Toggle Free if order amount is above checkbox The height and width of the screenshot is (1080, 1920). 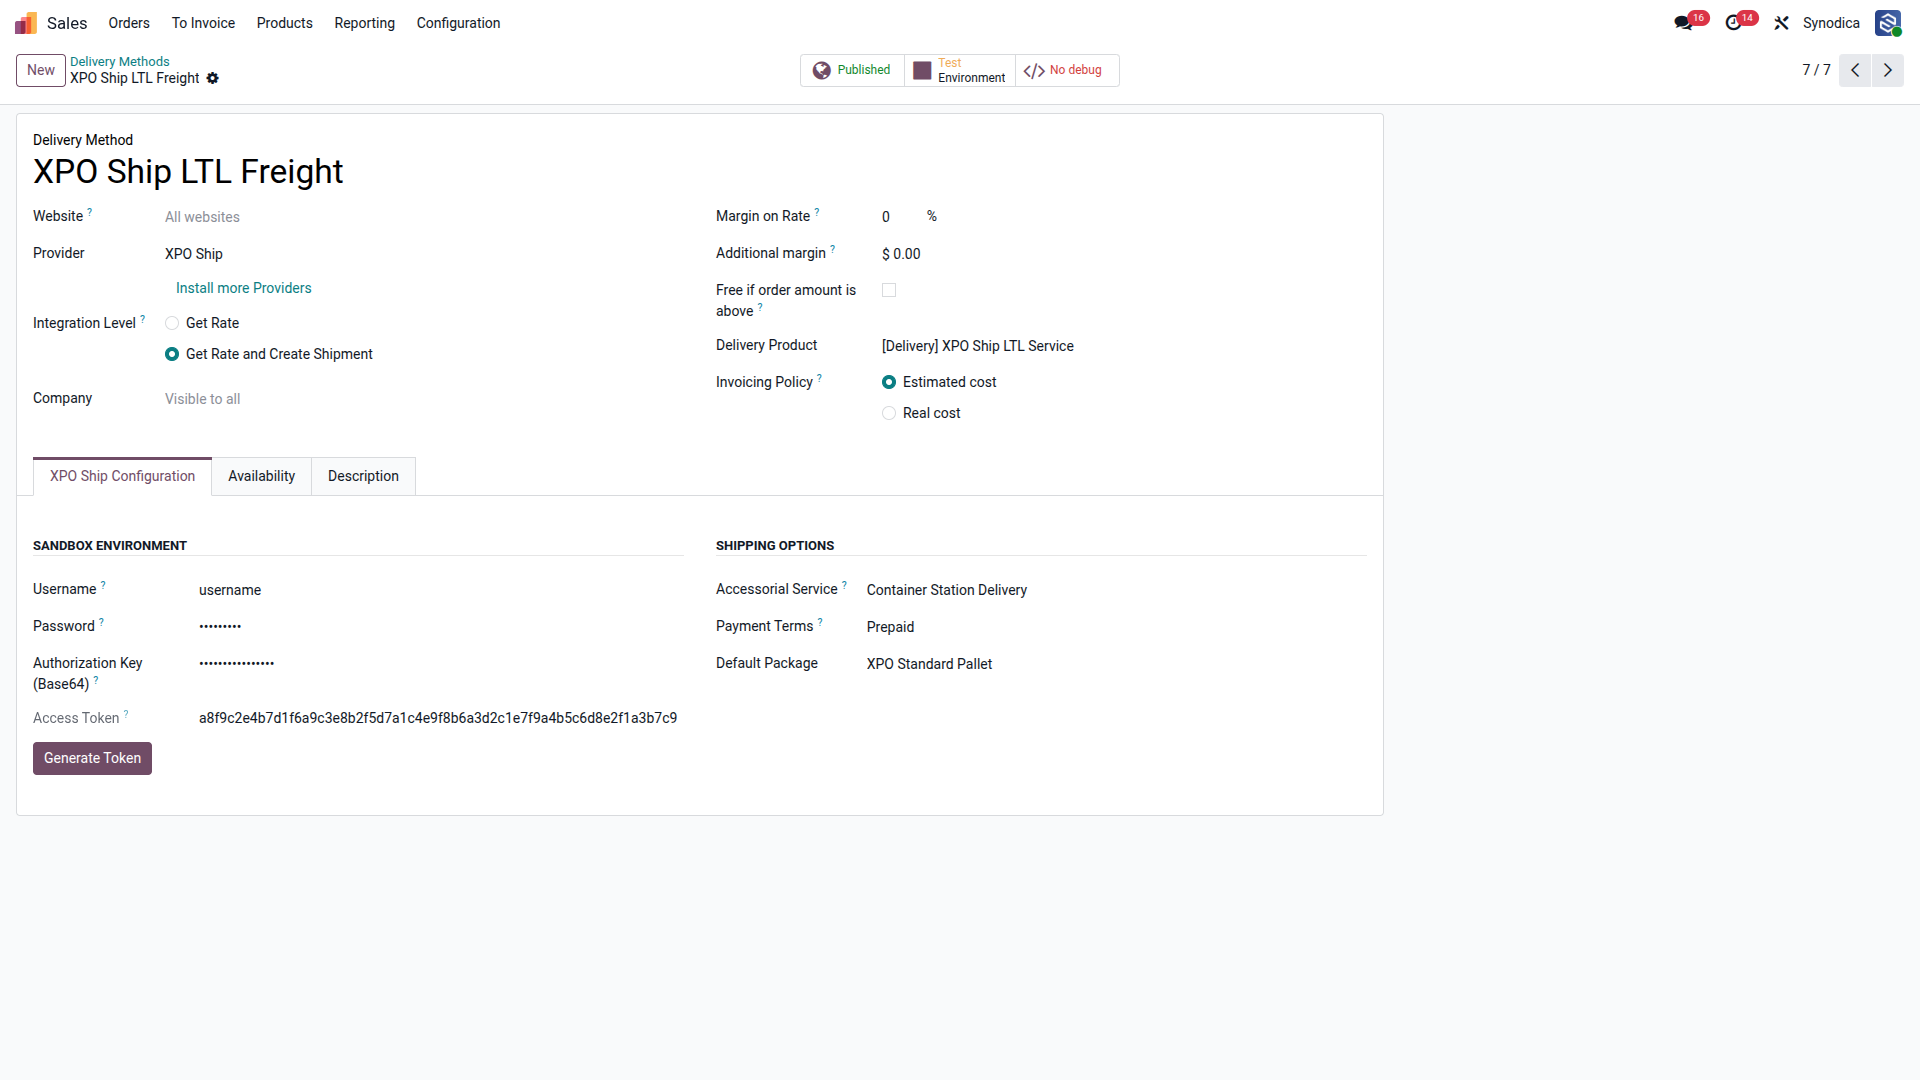[889, 290]
